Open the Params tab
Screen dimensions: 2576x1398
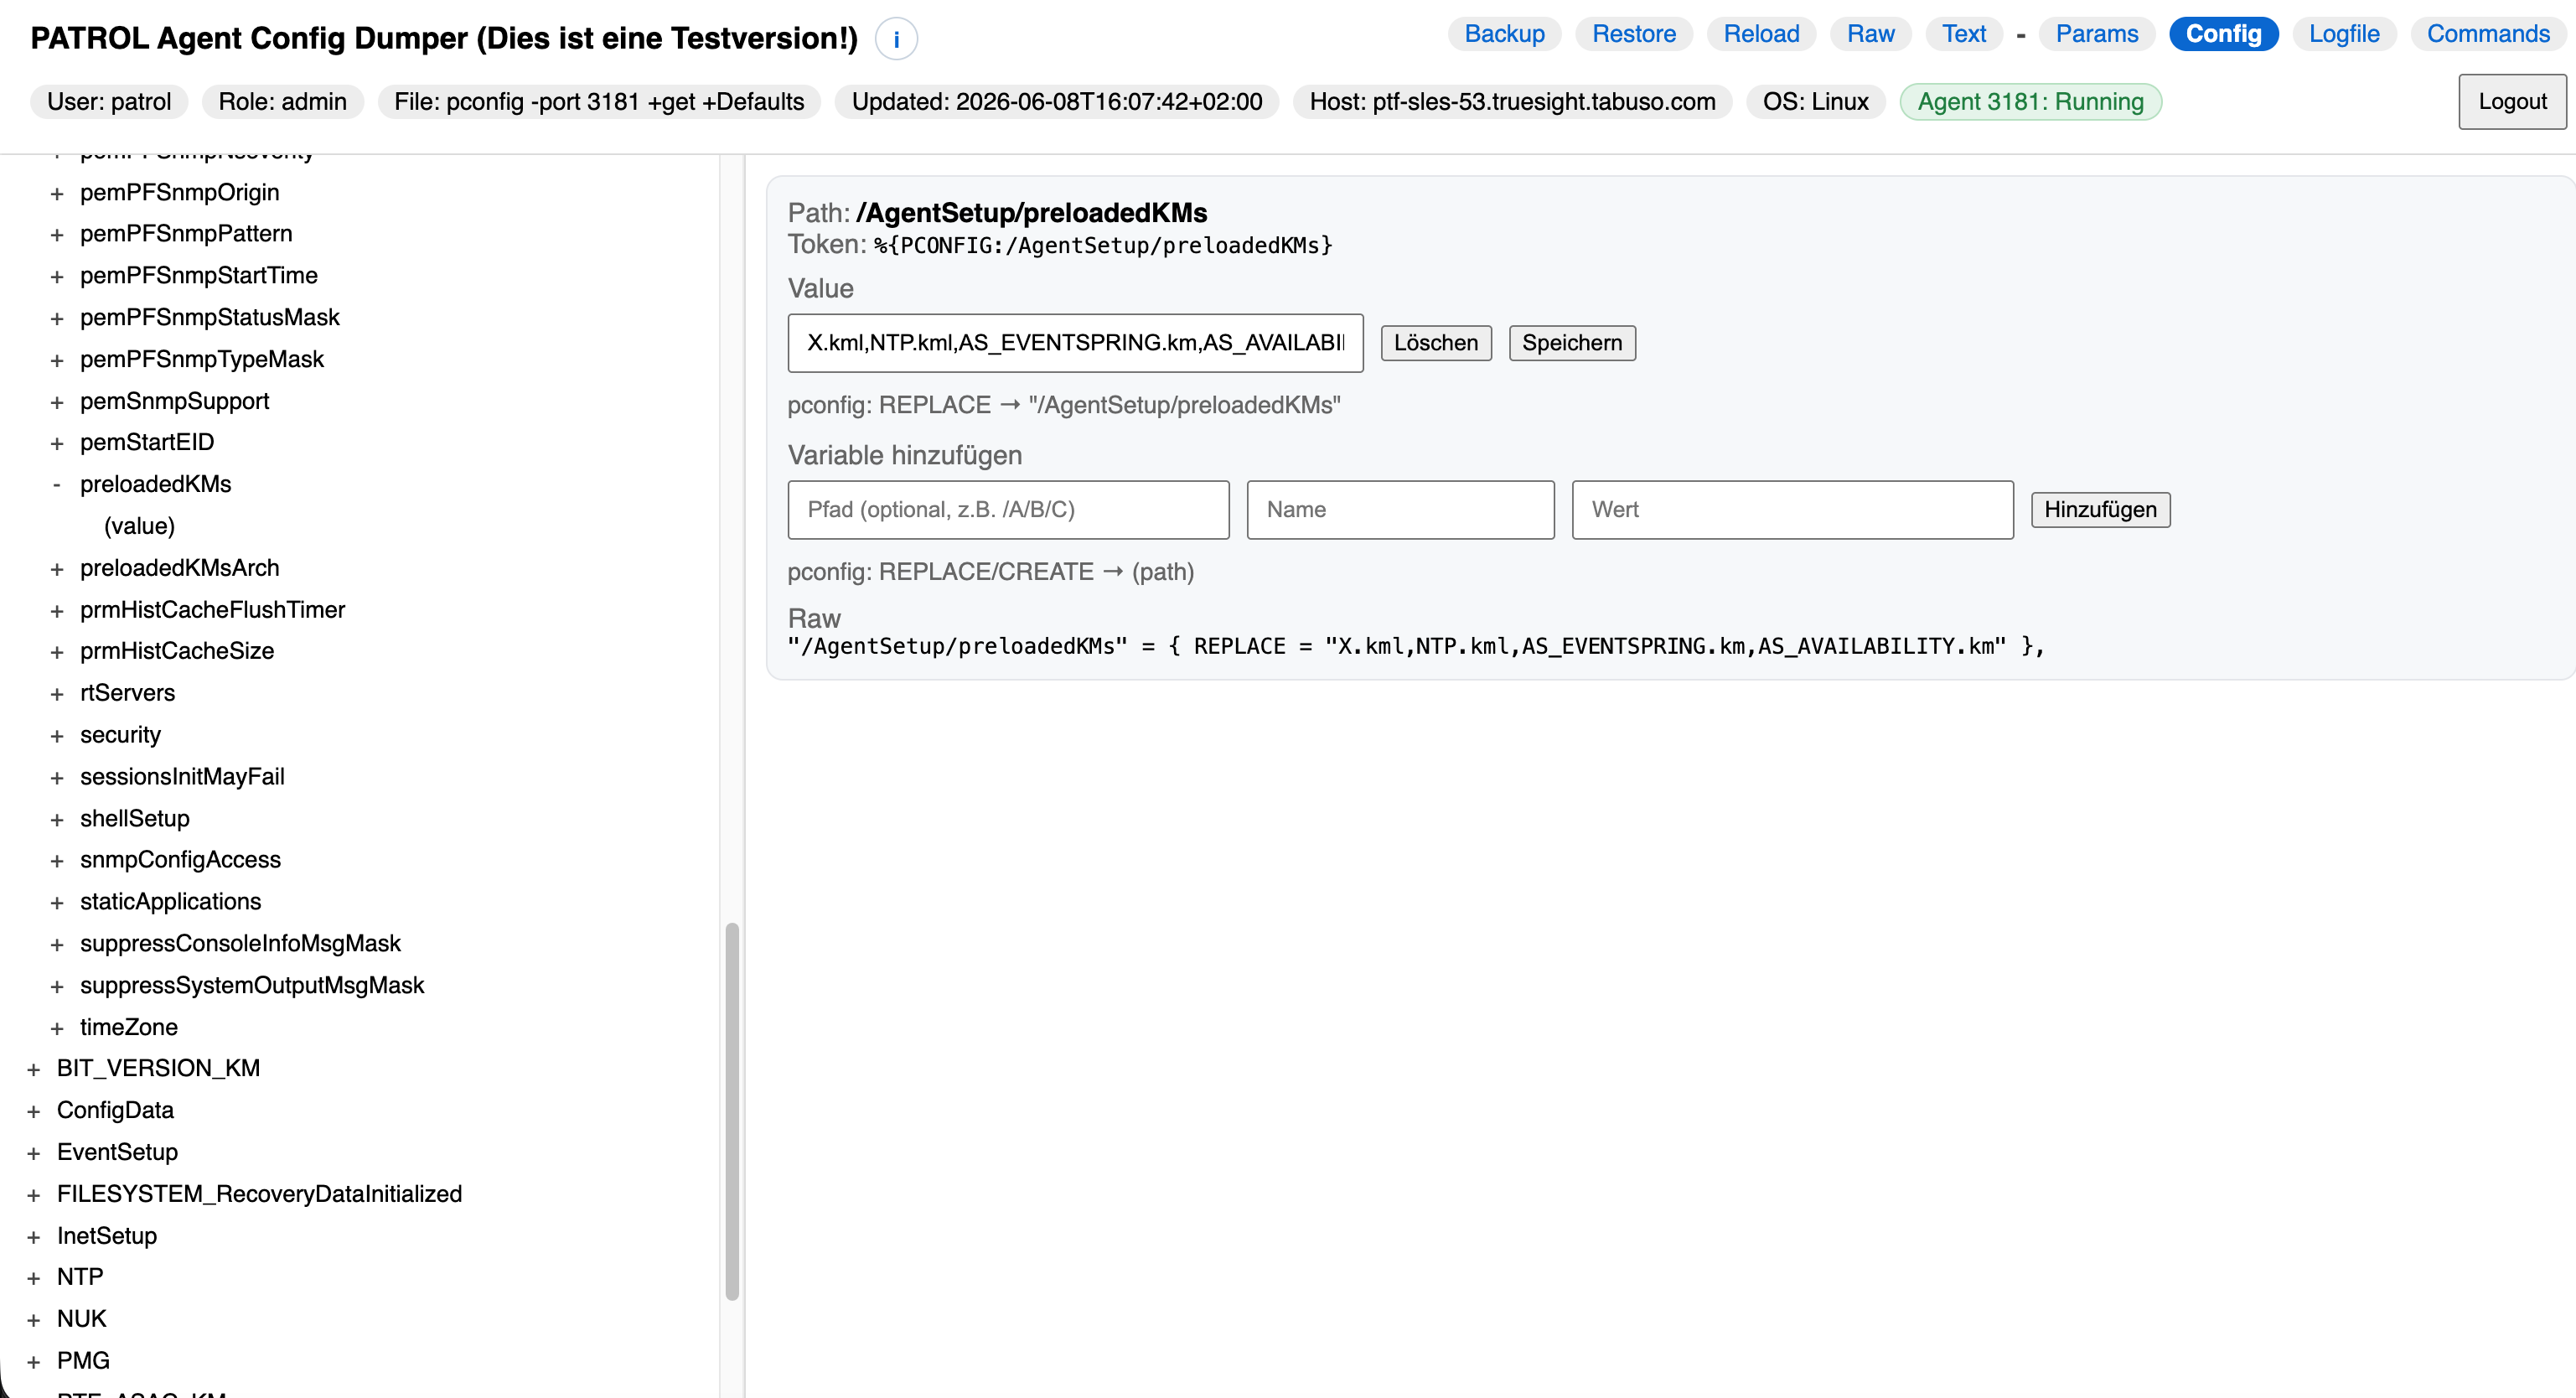point(2096,34)
